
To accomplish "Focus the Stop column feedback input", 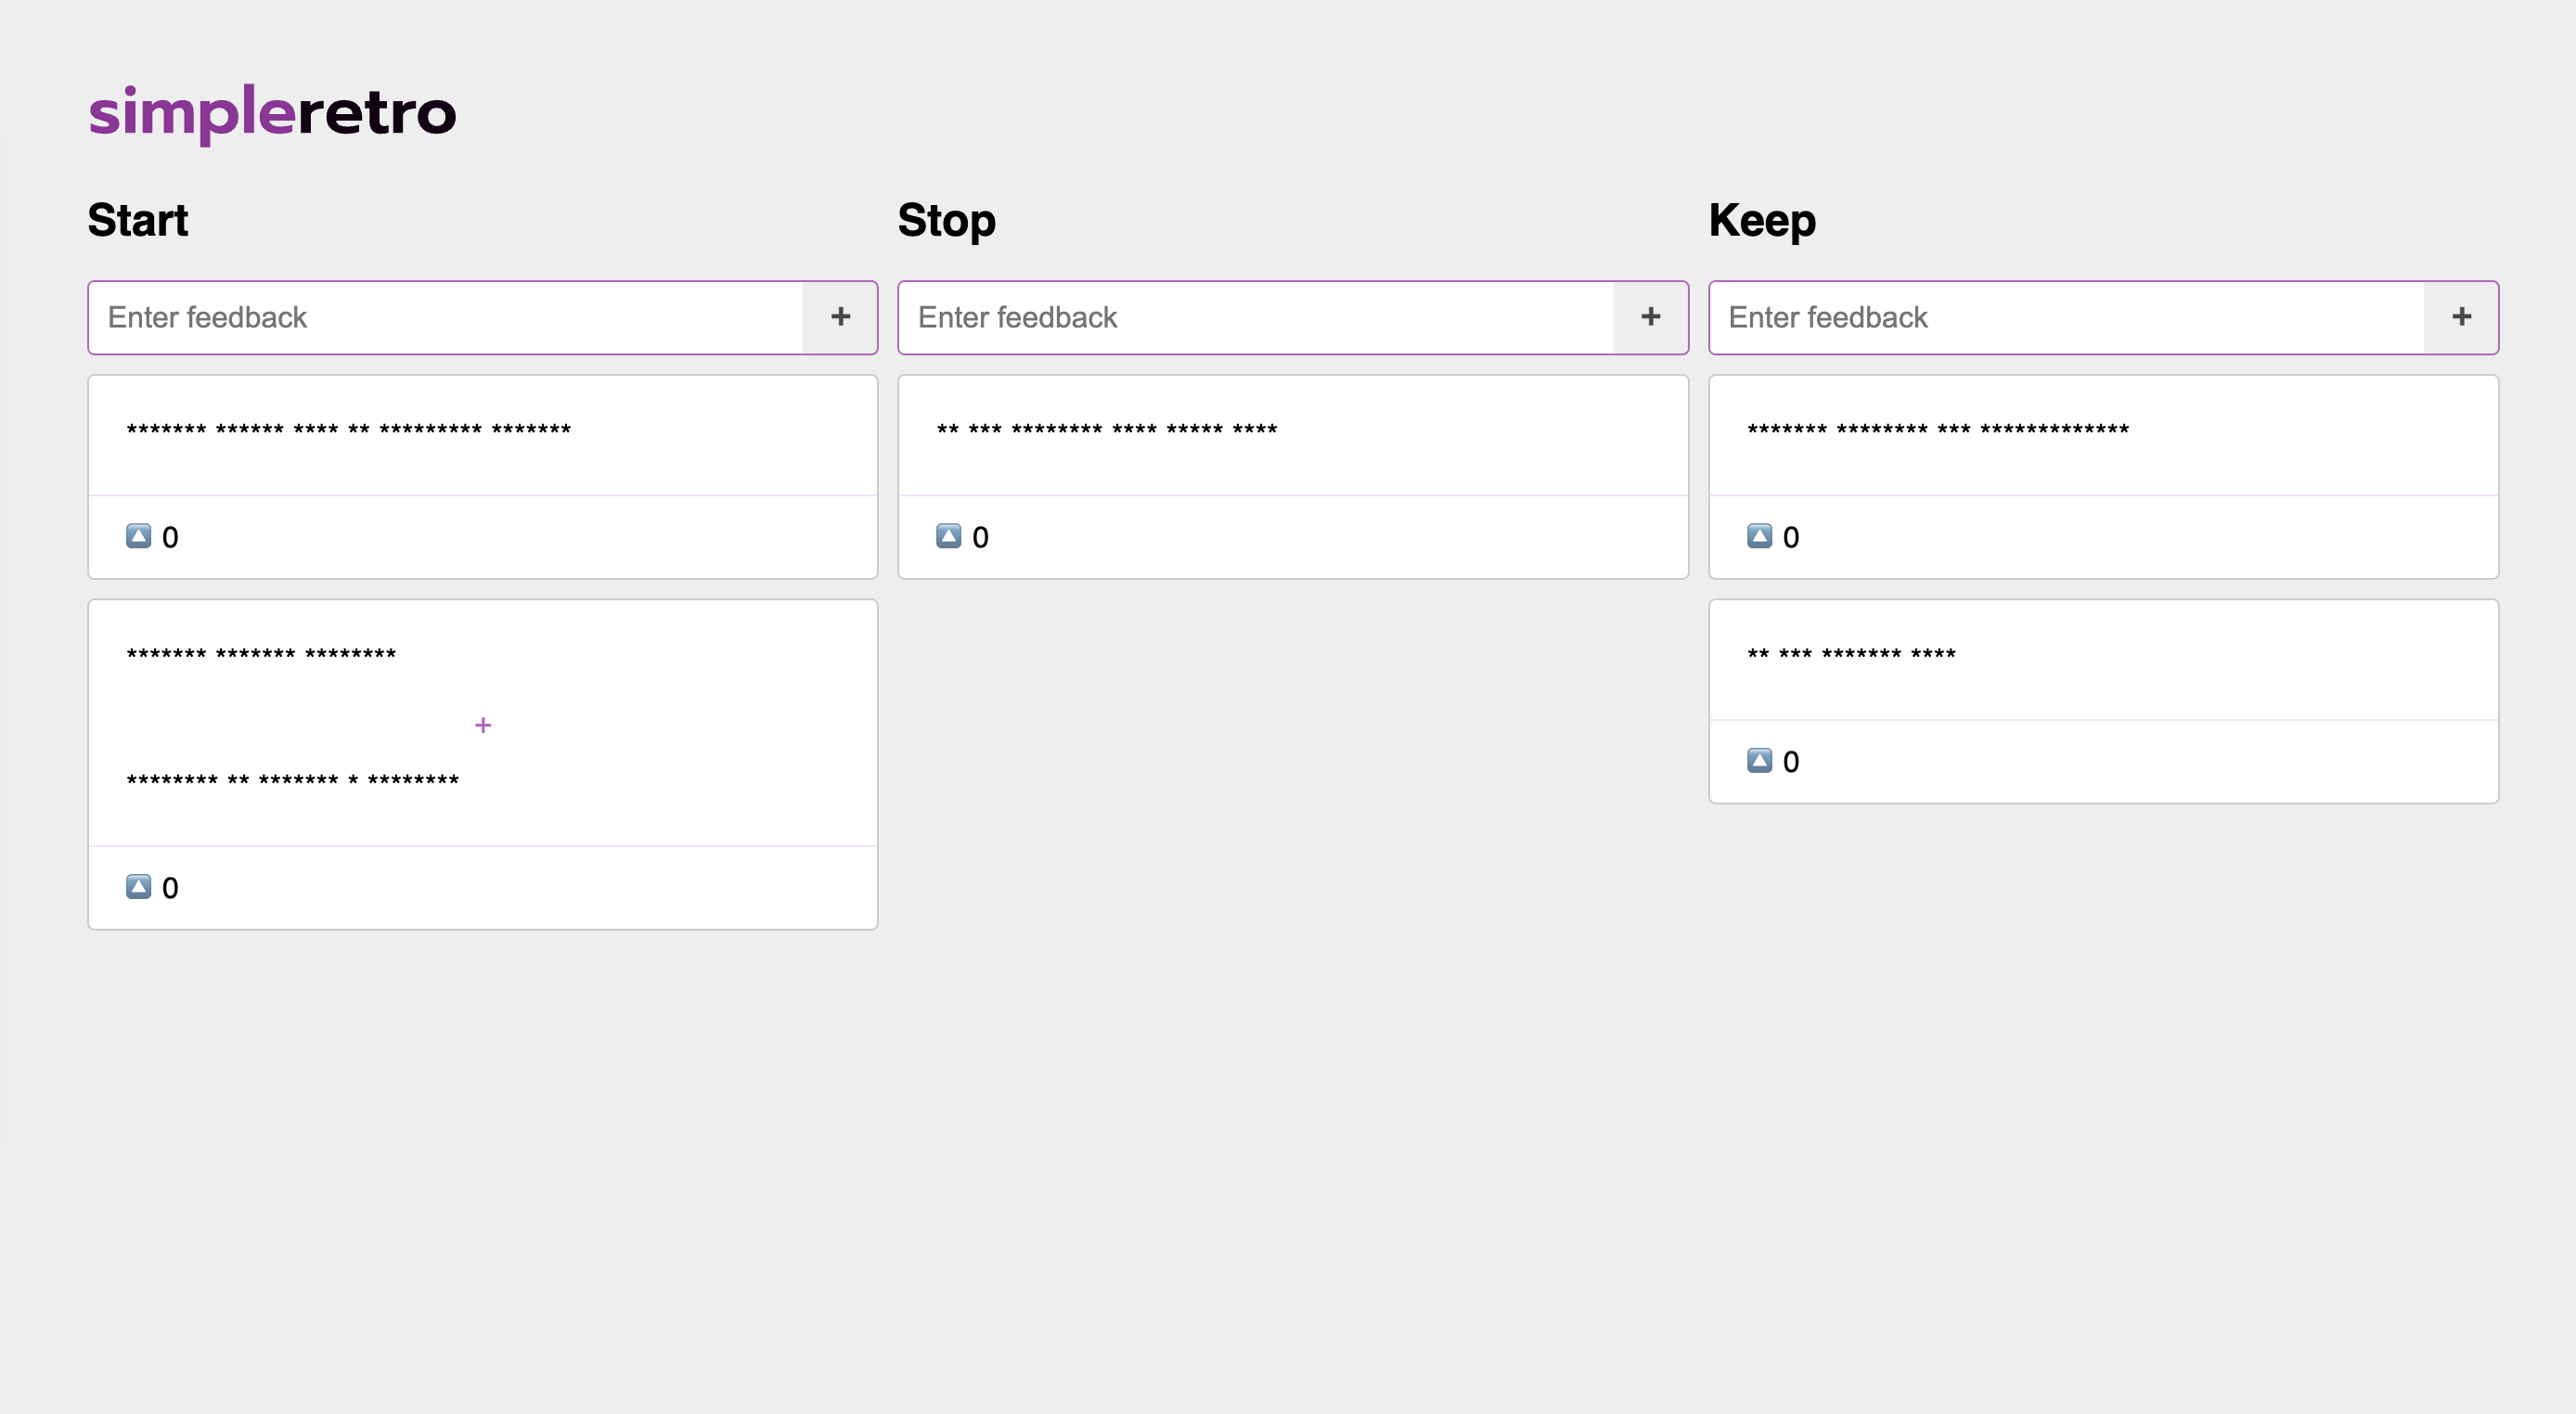I will coord(1256,318).
